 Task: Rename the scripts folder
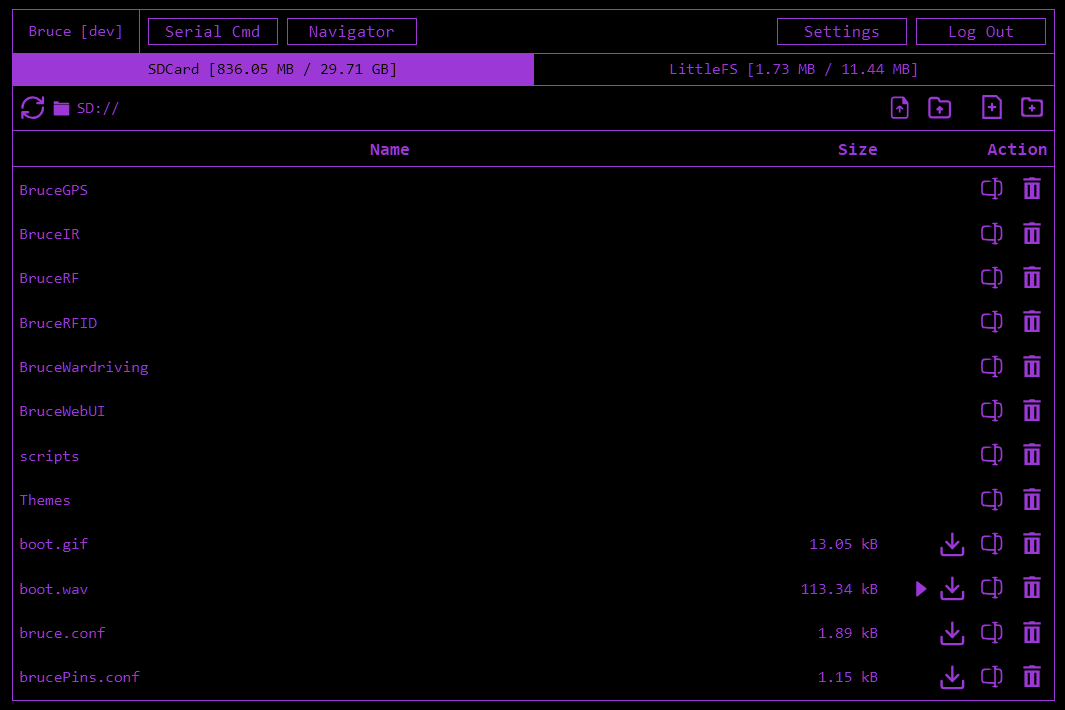coord(991,456)
